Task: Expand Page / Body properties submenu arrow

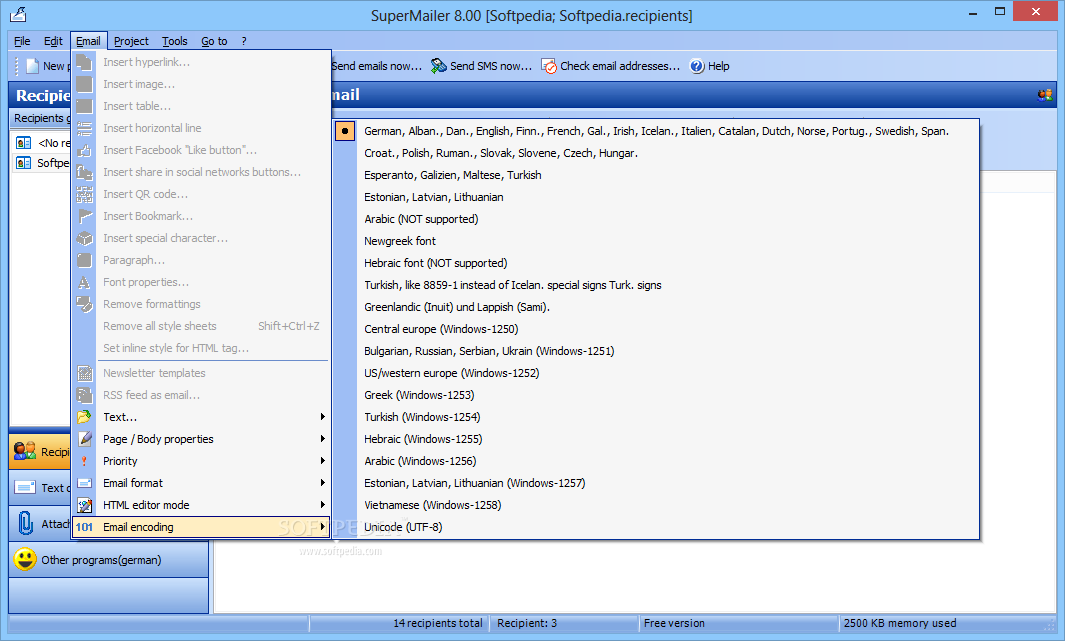Action: pos(323,439)
